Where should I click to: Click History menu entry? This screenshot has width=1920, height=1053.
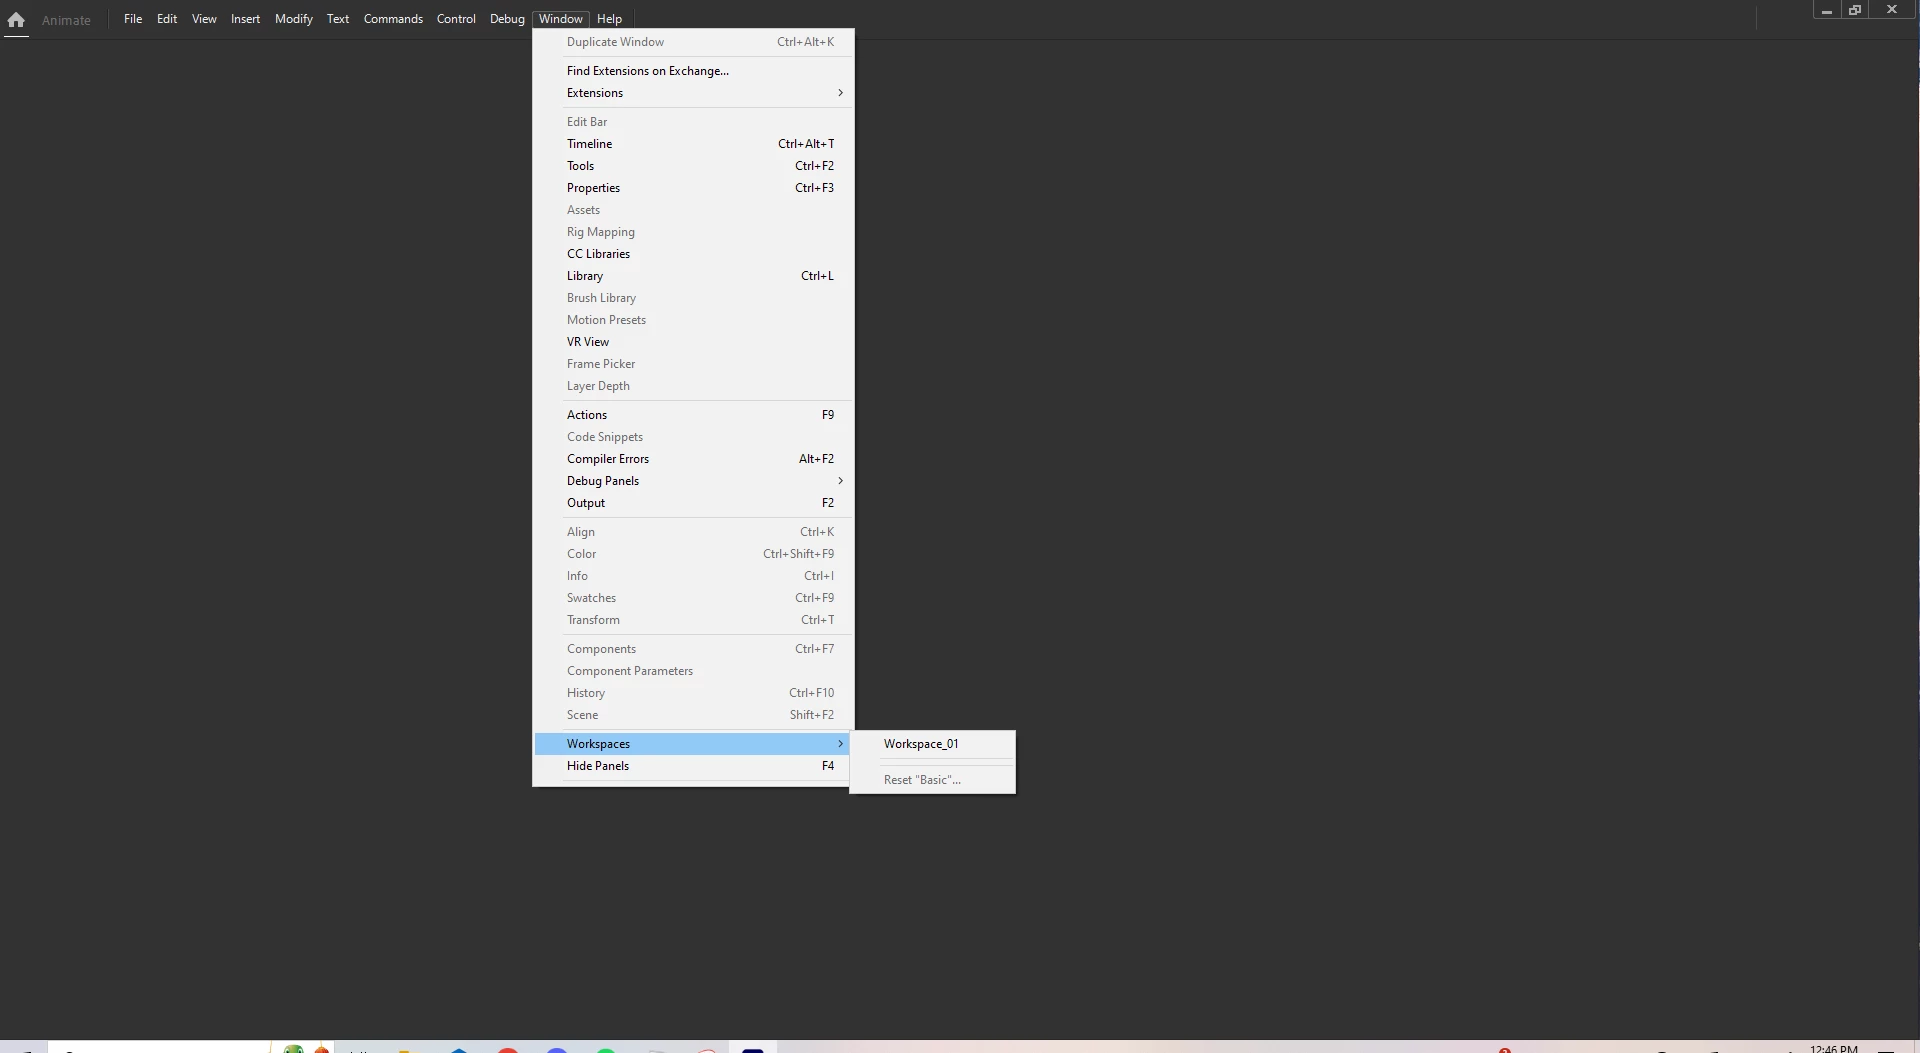692,693
